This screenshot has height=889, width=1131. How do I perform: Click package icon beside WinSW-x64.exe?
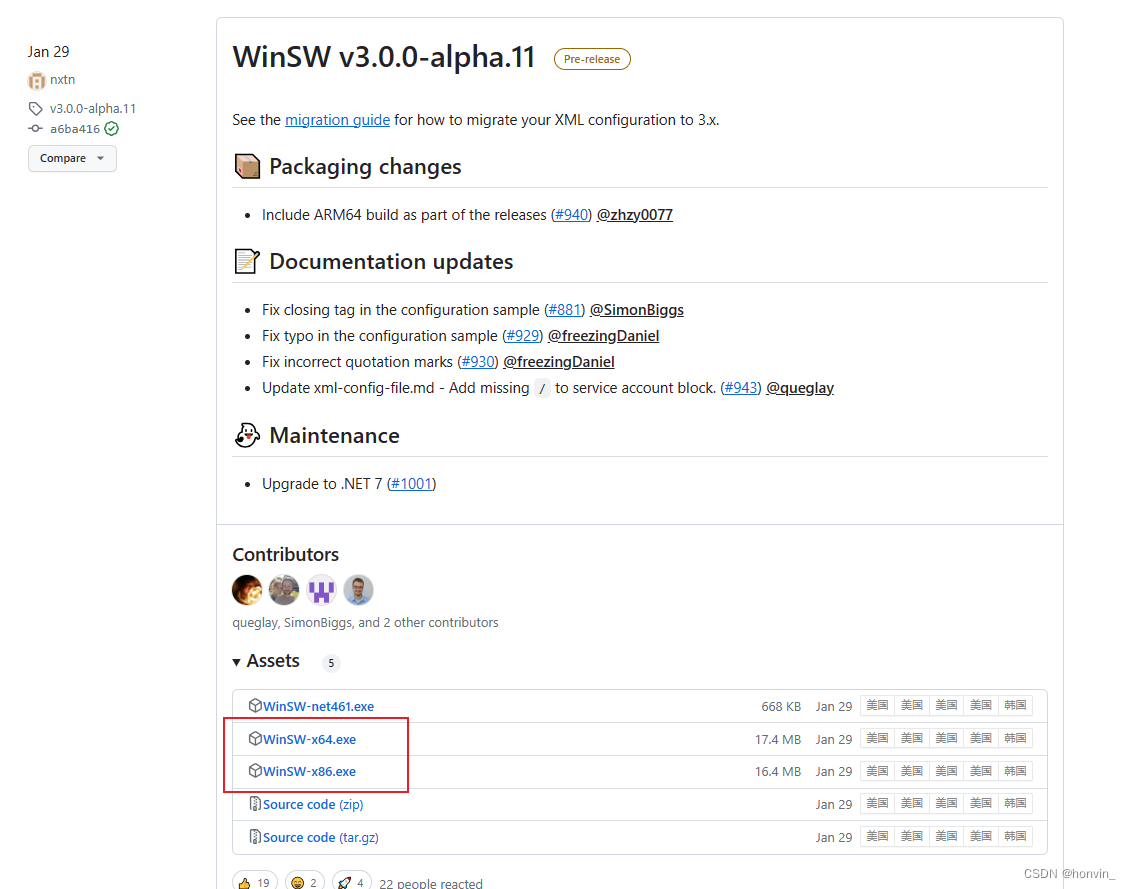255,738
